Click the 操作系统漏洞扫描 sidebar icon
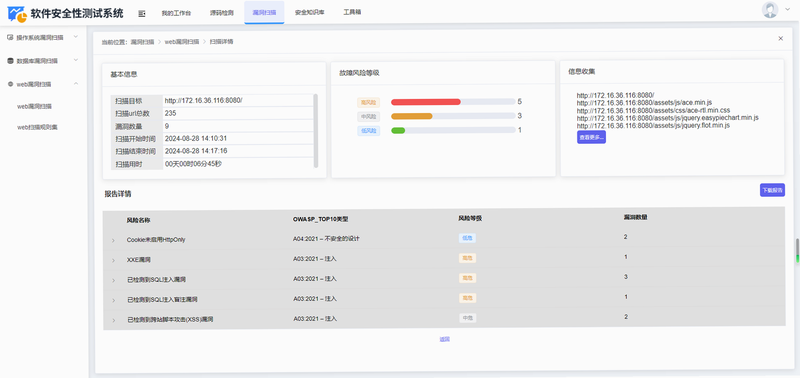Image resolution: width=800 pixels, height=378 pixels. (10, 37)
